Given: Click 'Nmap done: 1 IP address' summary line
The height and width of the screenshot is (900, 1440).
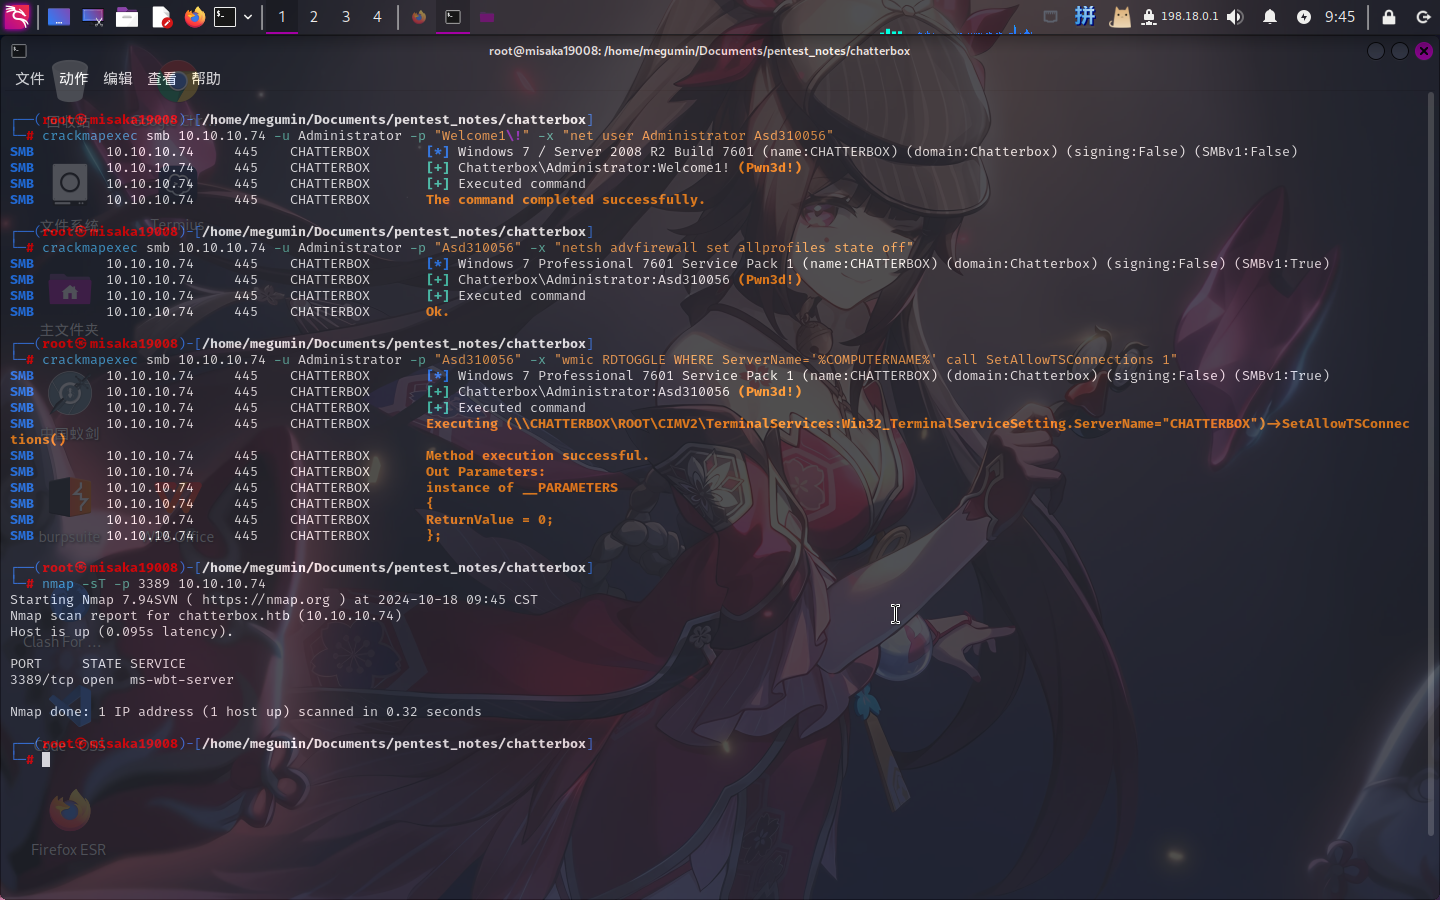Looking at the screenshot, I should pos(246,712).
